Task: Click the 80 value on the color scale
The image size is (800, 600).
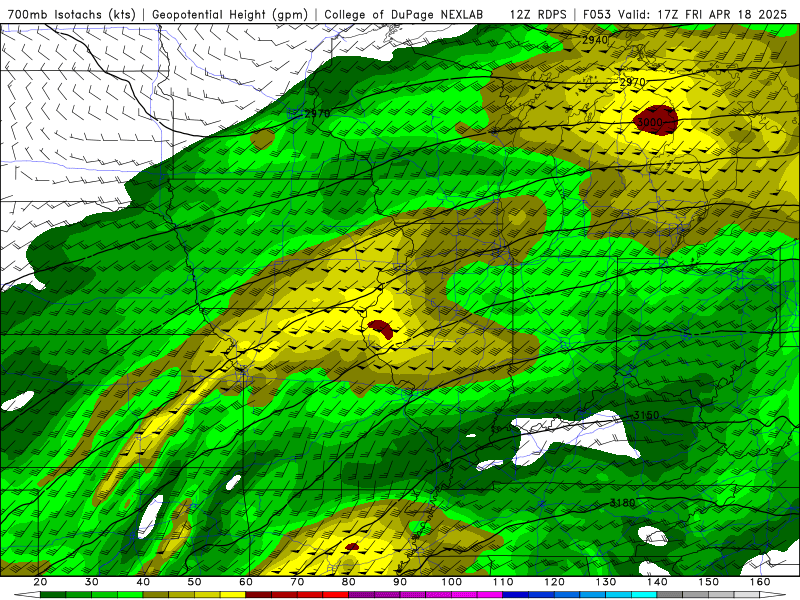Action: coord(349,582)
